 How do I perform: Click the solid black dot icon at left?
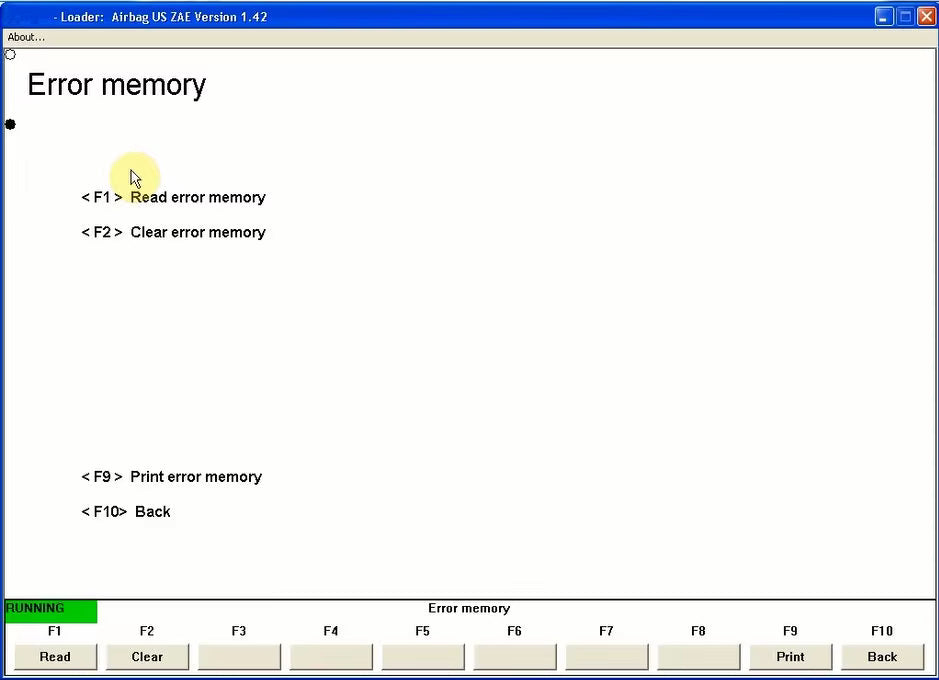(x=10, y=124)
